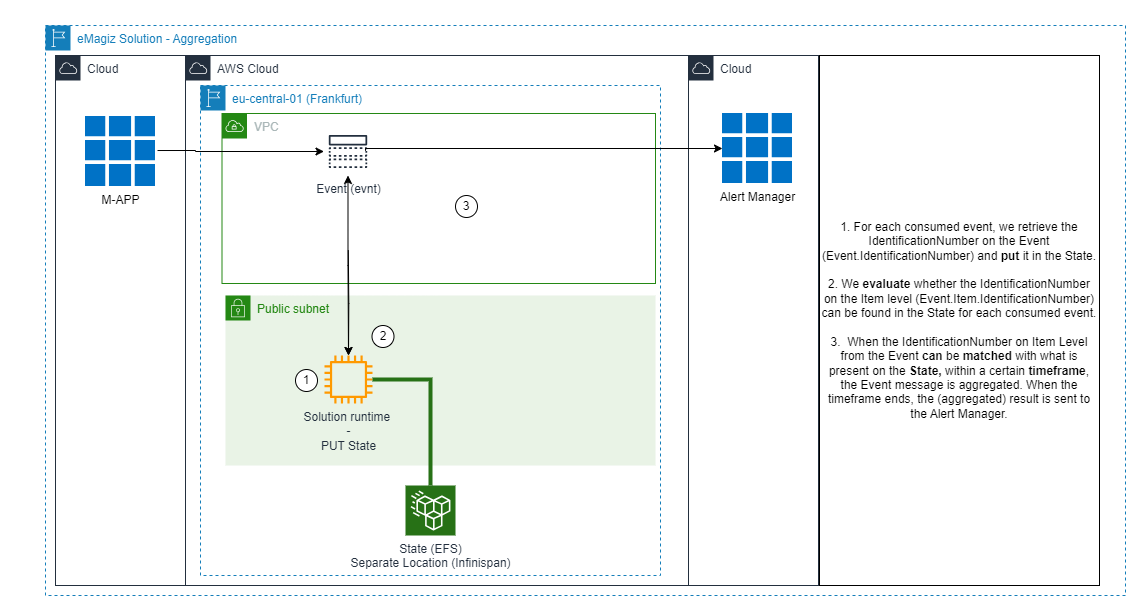Click the eu-central-01 Frankfurt flag icon
This screenshot has height=596, width=1126.
(x=214, y=98)
